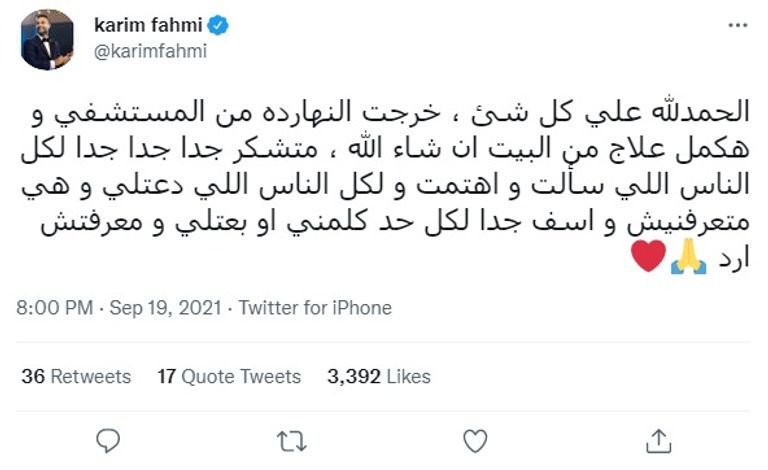Show the 3,392 Likes list
The width and height of the screenshot is (768, 470).
(379, 377)
